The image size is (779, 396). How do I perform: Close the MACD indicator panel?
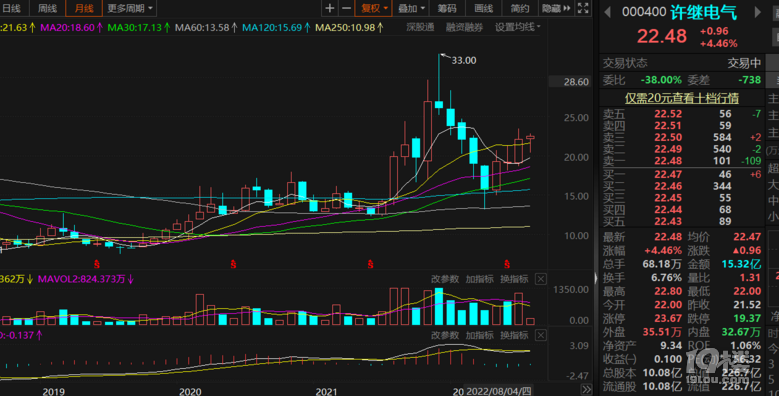tap(541, 335)
